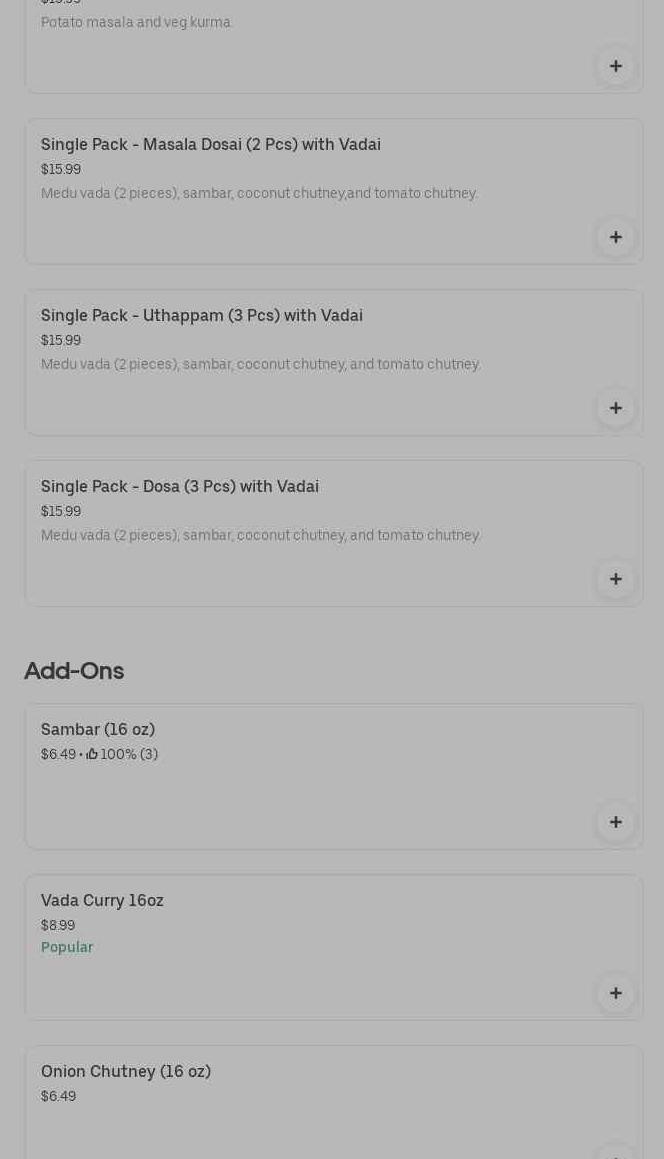The image size is (664, 1159).
Task: Add Vada Curry 16oz with plus button
Action: pyautogui.click(x=615, y=994)
